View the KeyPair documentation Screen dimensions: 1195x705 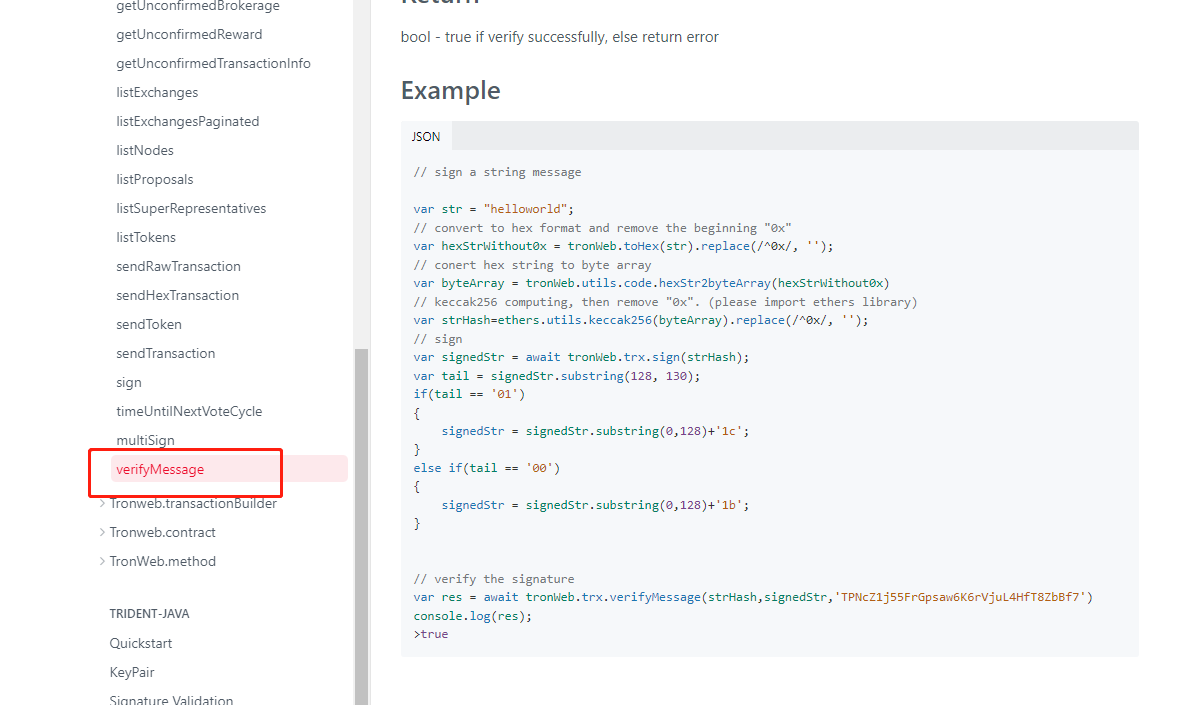point(130,672)
